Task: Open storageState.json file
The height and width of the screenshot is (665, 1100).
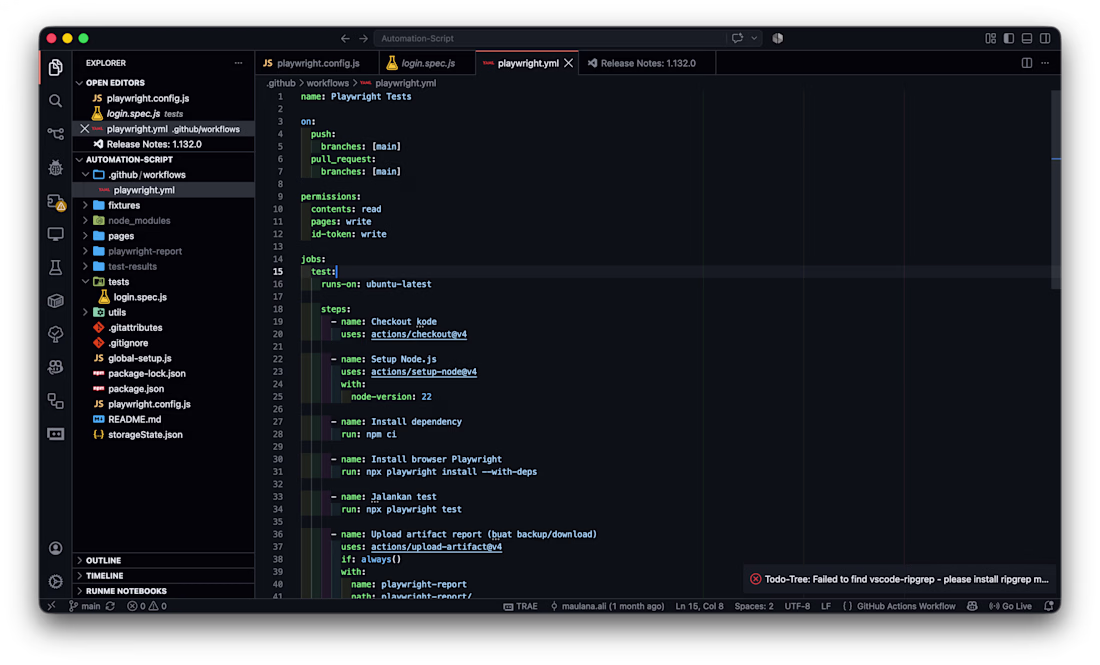Action: [x=164, y=435]
